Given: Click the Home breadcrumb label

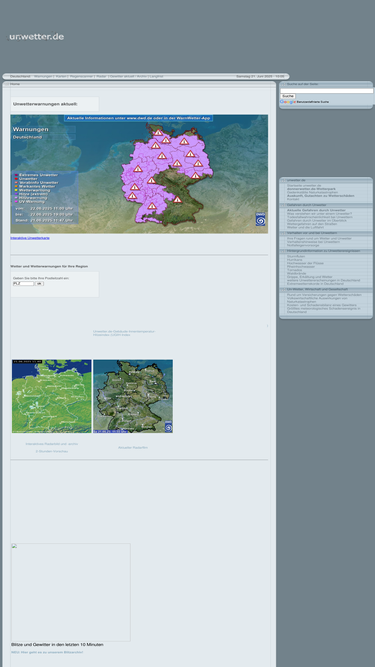Looking at the screenshot, I should (x=15, y=84).
